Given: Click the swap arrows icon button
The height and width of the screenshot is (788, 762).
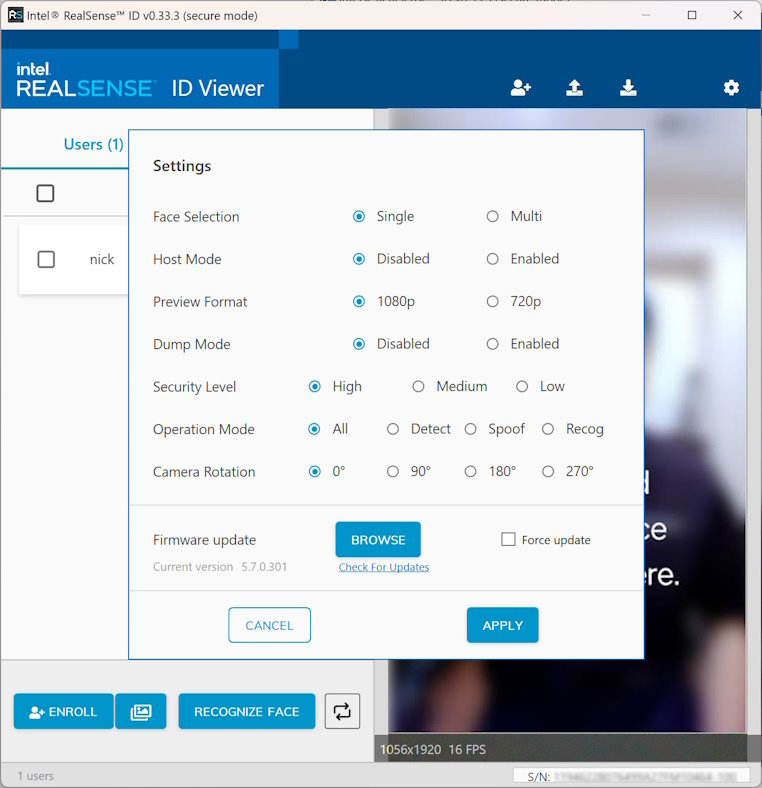Looking at the screenshot, I should (342, 711).
